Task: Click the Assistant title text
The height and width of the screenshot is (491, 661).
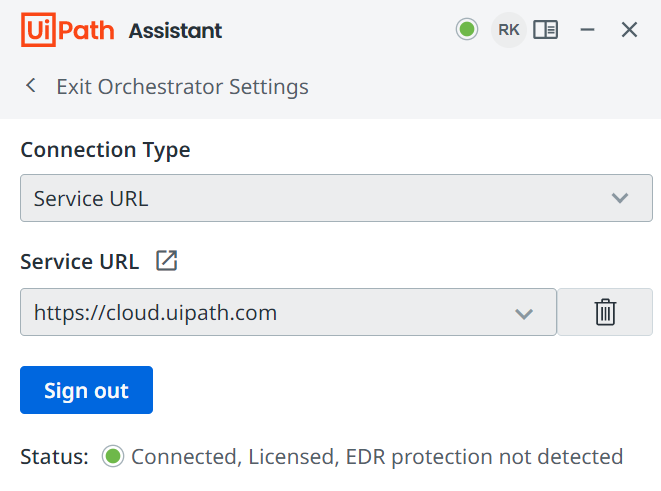Action: 175,31
